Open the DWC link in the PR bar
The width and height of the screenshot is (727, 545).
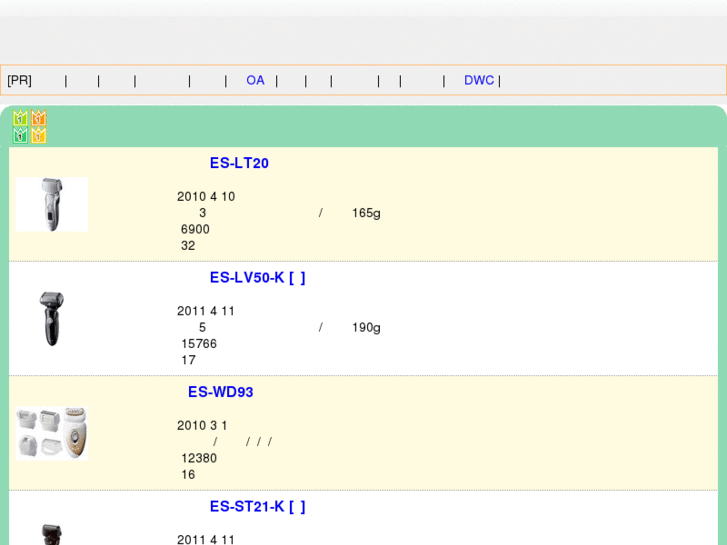pos(479,80)
